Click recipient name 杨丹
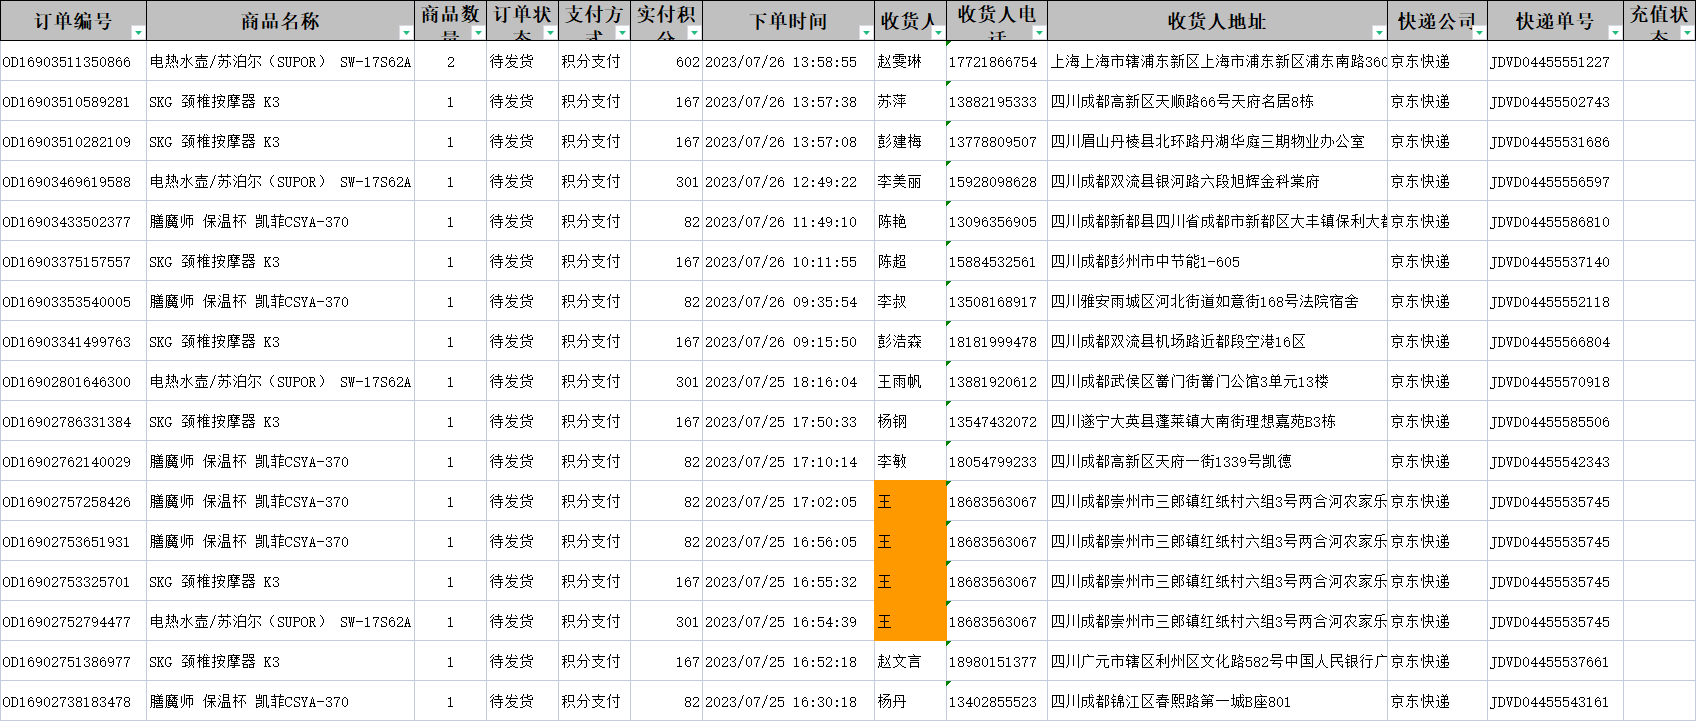This screenshot has height=721, width=1696. pos(892,702)
